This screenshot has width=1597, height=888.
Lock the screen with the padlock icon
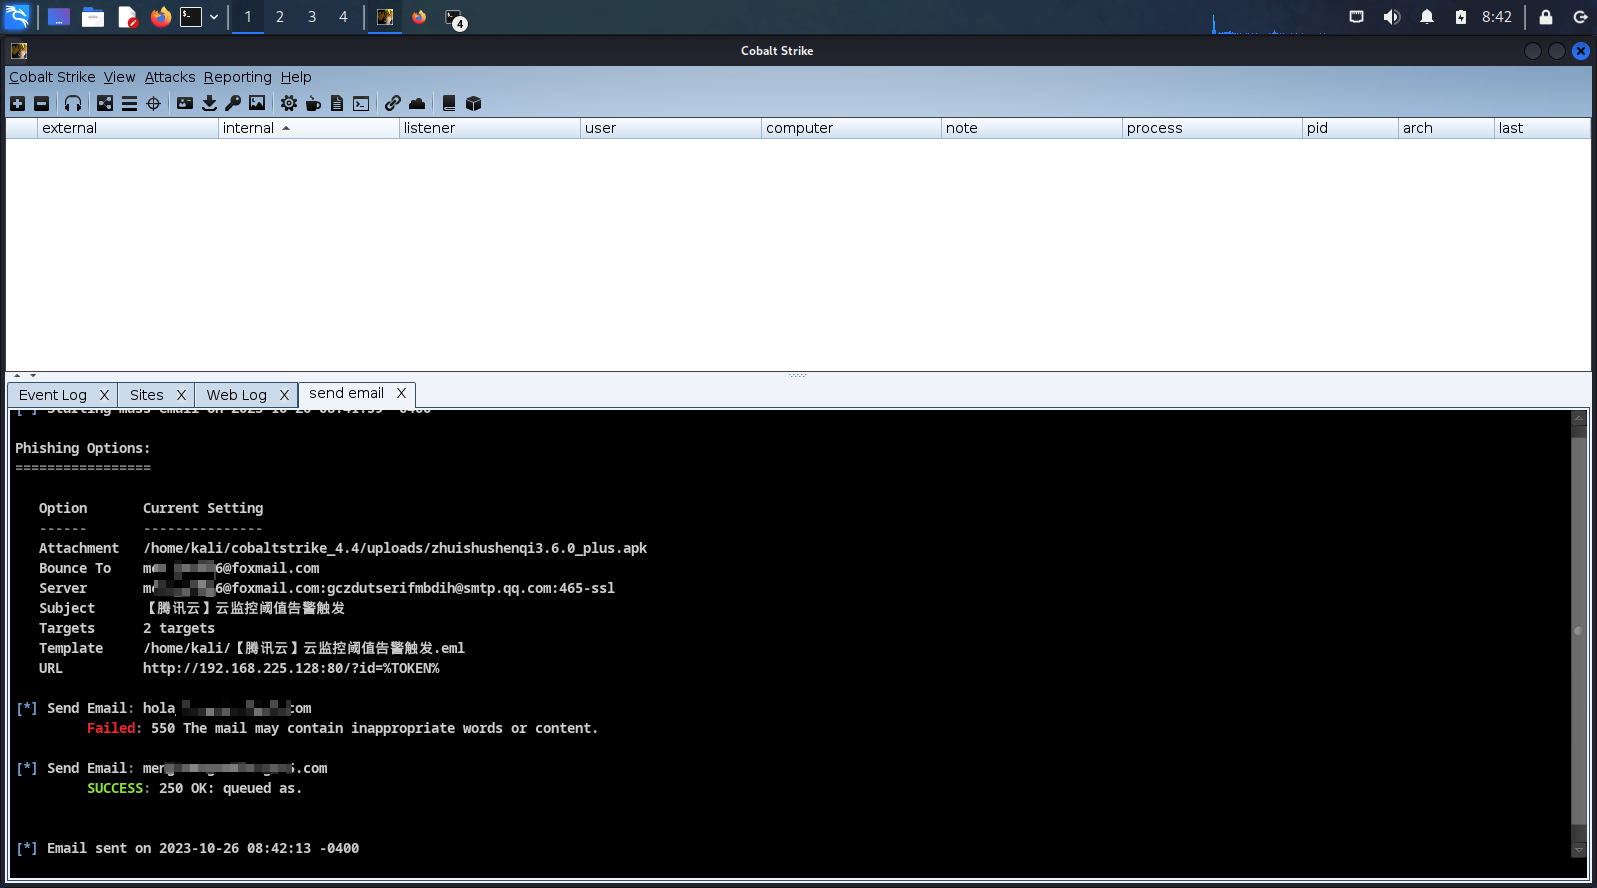pos(1546,17)
